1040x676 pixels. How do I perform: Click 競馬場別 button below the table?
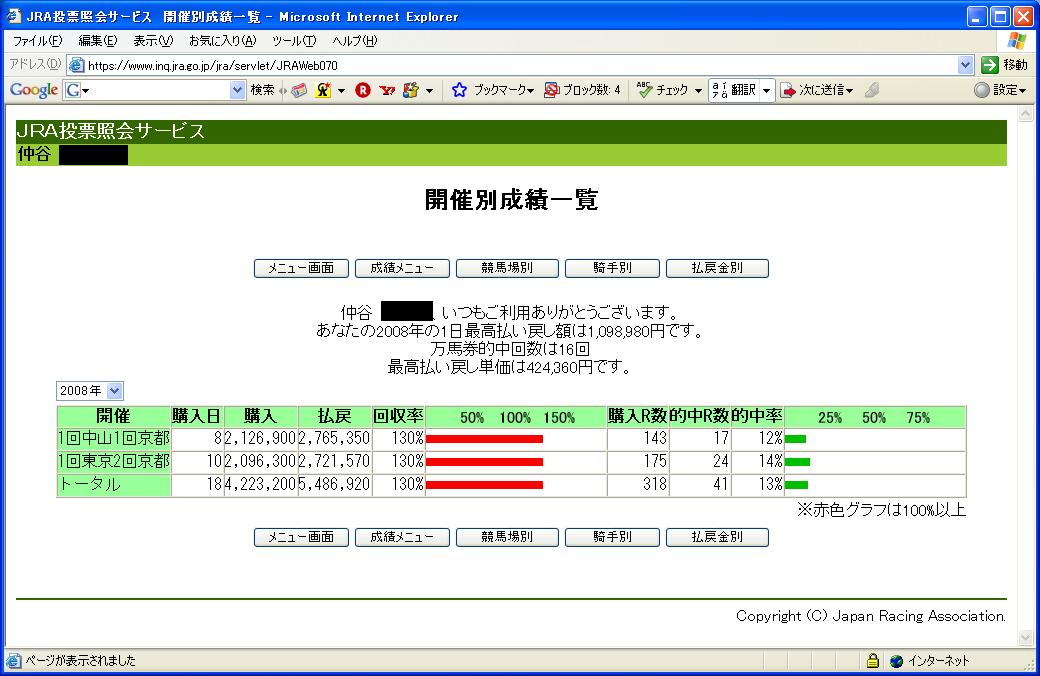click(x=507, y=537)
